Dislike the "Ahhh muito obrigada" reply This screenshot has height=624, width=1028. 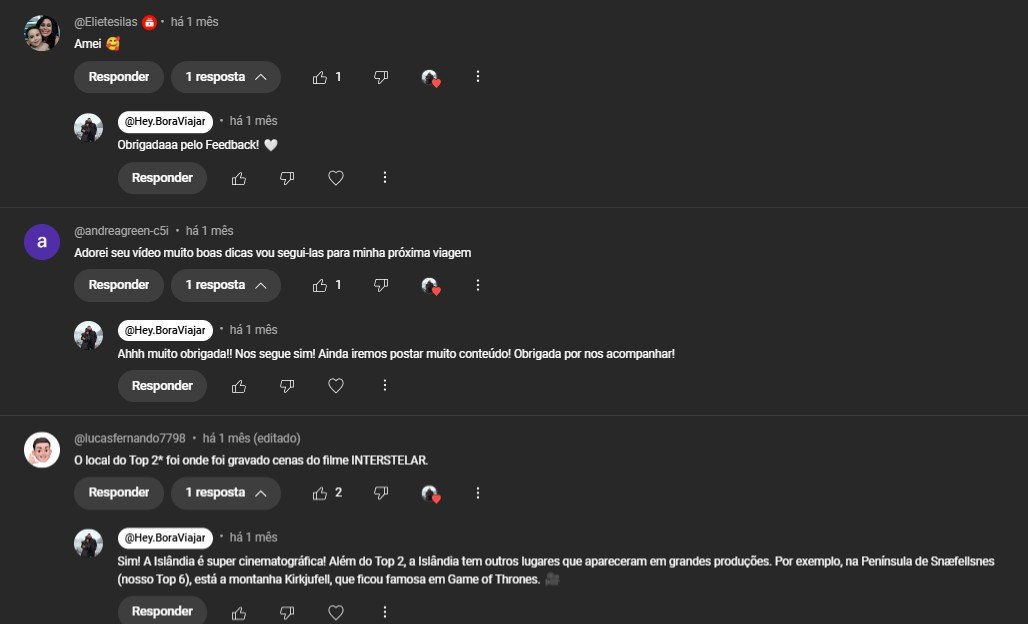tap(287, 386)
